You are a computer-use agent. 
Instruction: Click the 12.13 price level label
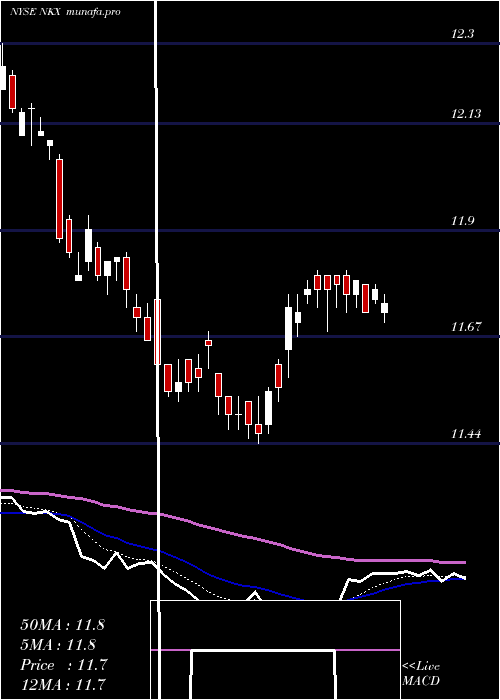coord(466,114)
